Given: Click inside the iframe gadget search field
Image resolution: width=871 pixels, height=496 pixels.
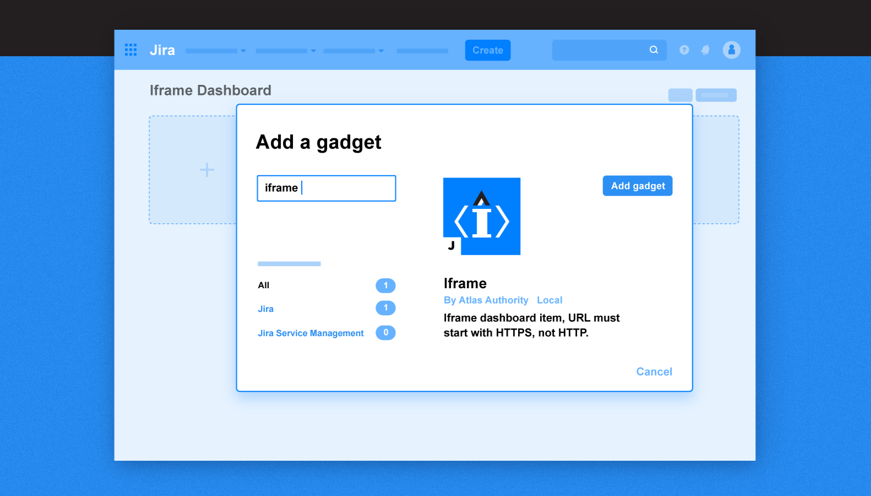Looking at the screenshot, I should coord(326,188).
